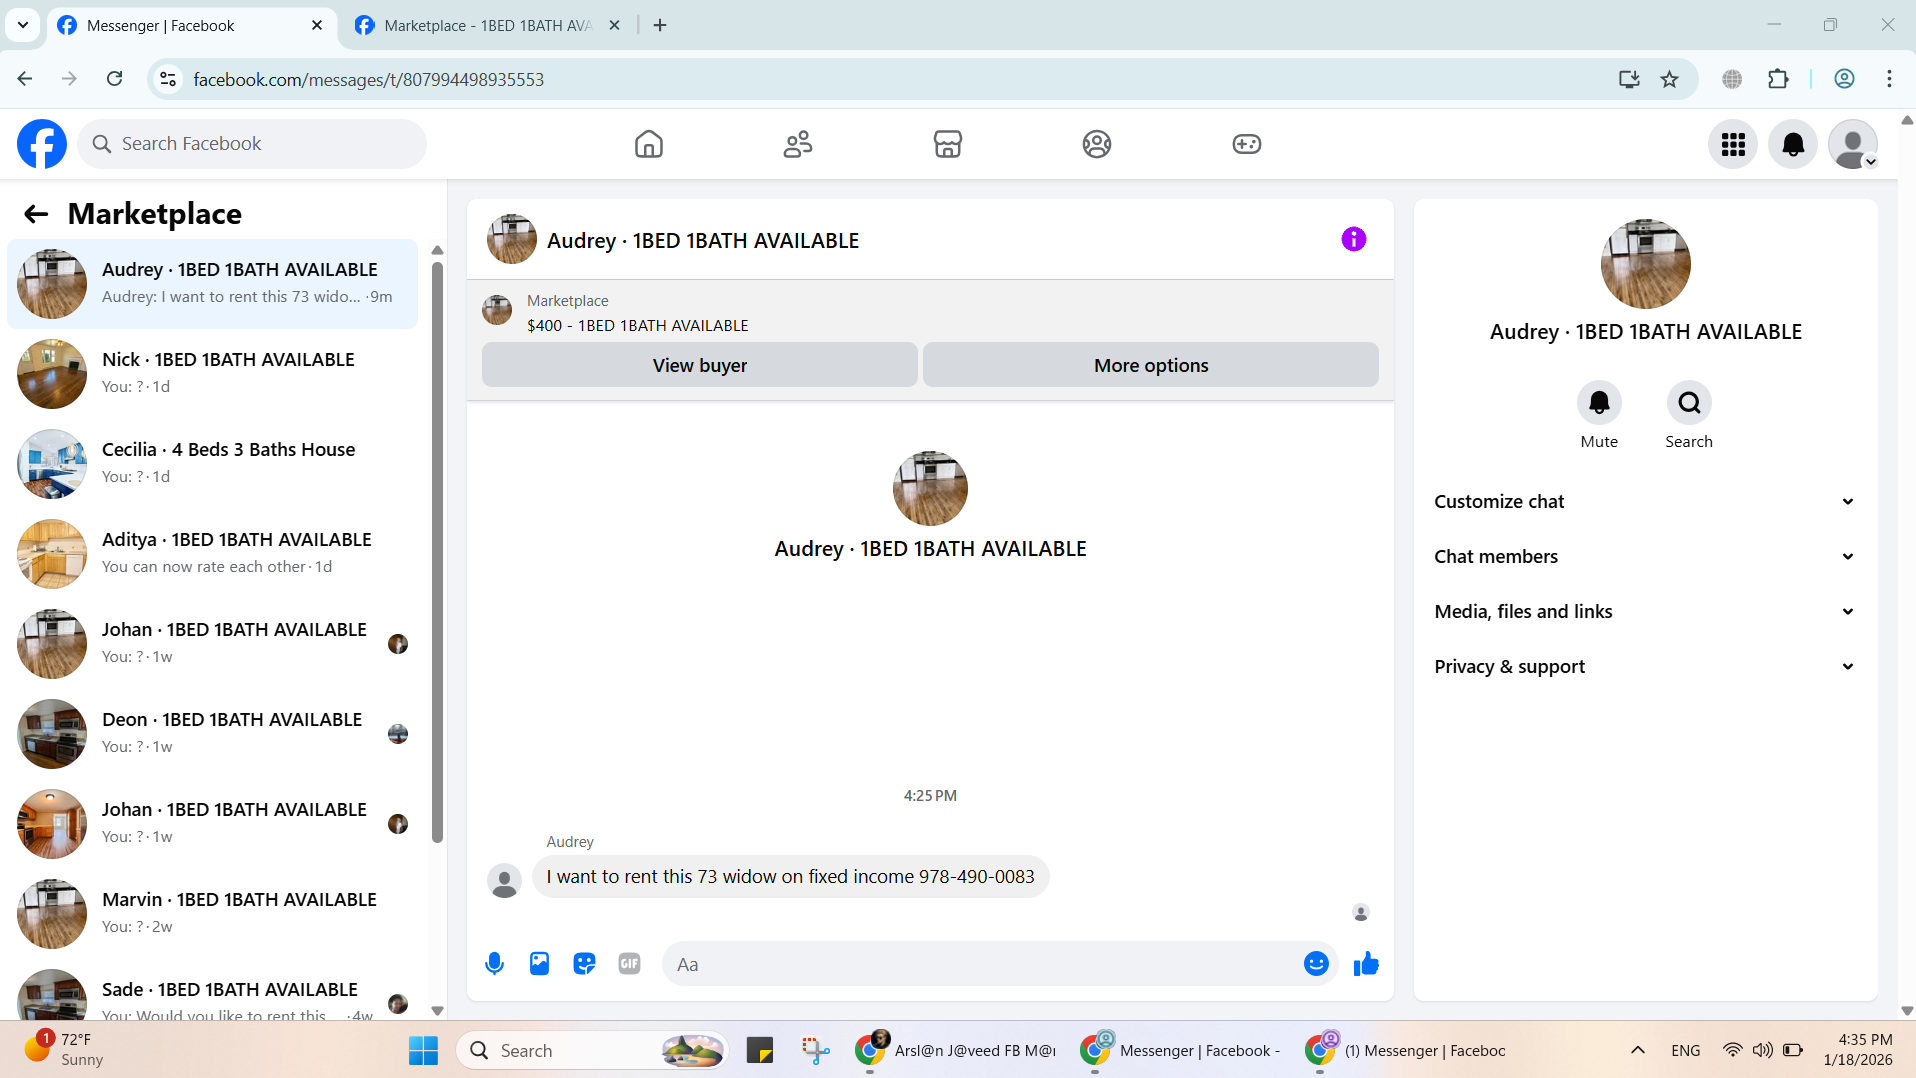Switch to Messenger | Facebook tab
This screenshot has height=1078, width=1916.
190,26
